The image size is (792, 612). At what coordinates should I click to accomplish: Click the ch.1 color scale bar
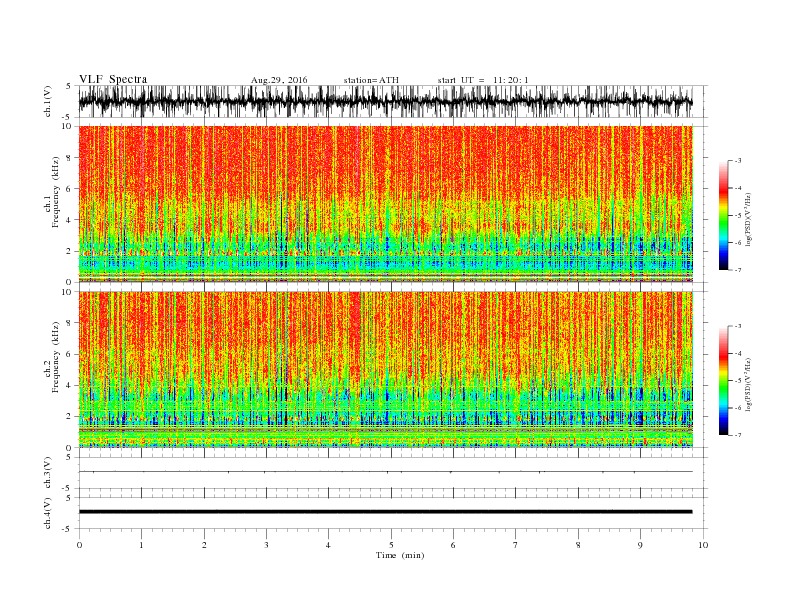(x=723, y=216)
